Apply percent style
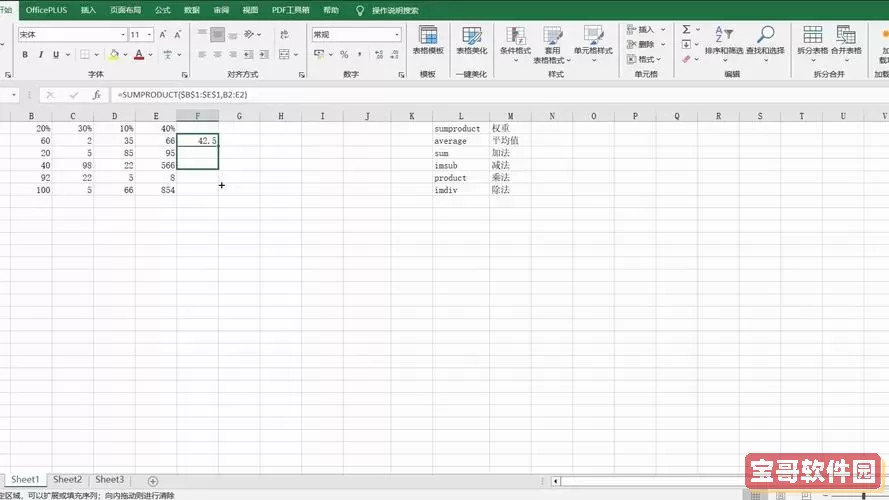This screenshot has width=889, height=500. [344, 54]
